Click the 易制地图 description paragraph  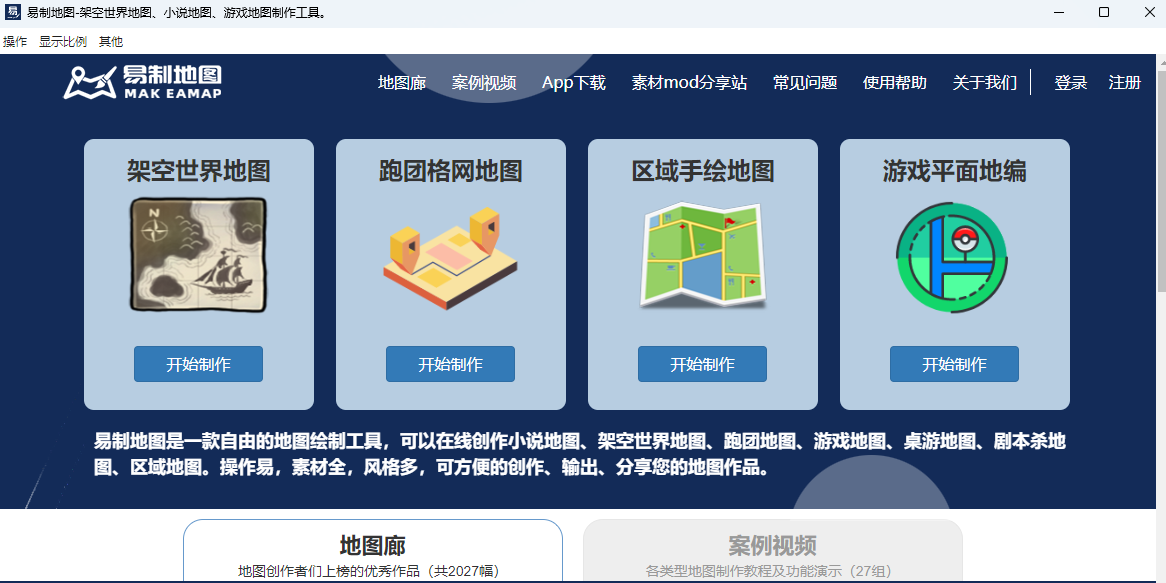[x=580, y=454]
